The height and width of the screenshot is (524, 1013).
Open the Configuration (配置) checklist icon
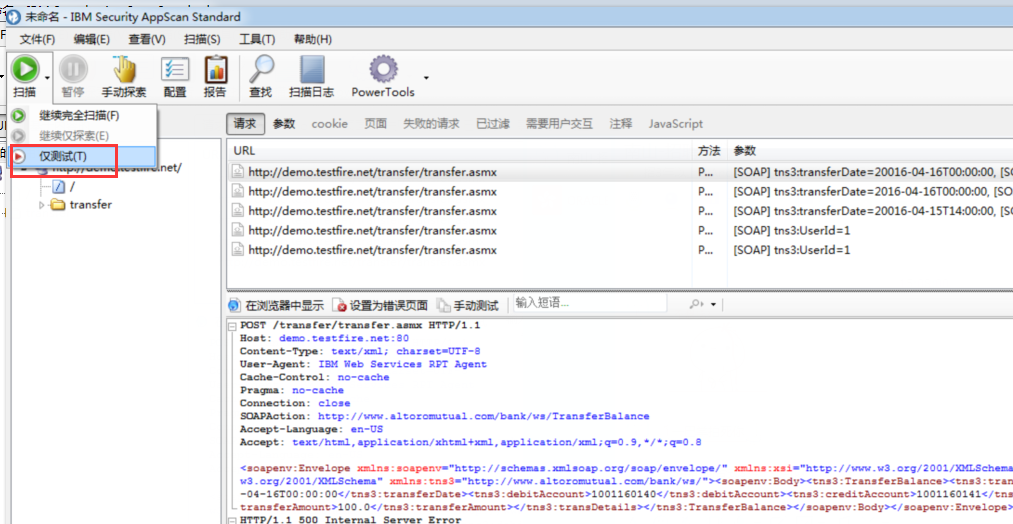pyautogui.click(x=174, y=69)
